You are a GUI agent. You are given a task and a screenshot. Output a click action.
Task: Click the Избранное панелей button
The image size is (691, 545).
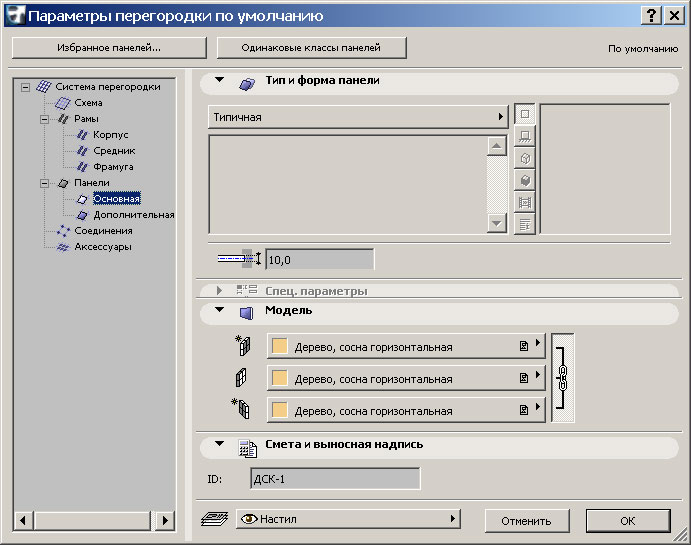click(109, 48)
